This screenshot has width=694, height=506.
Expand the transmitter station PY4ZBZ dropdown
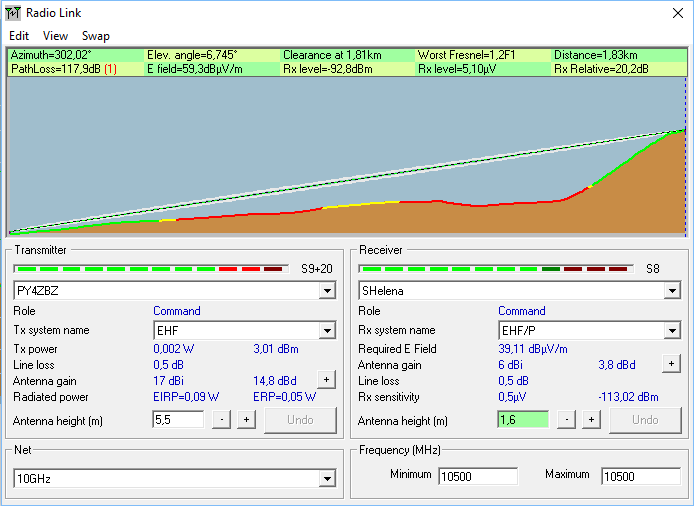(x=327, y=291)
